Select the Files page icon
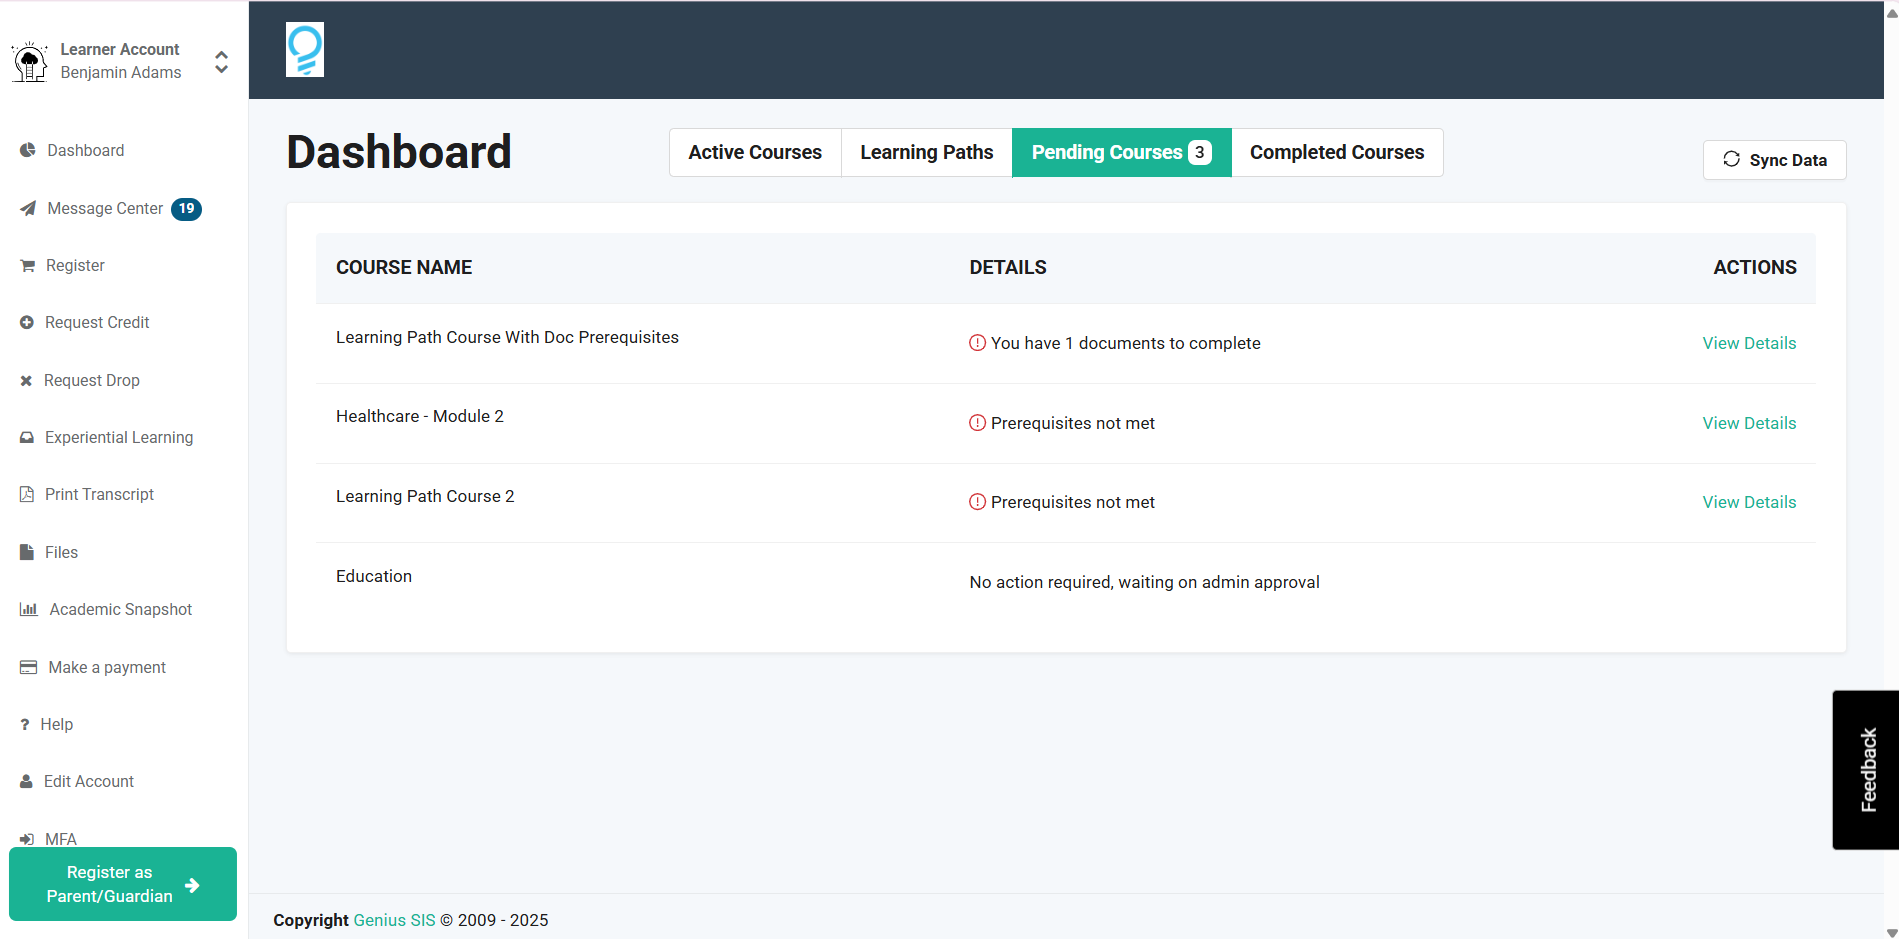Image resolution: width=1899 pixels, height=939 pixels. [27, 551]
